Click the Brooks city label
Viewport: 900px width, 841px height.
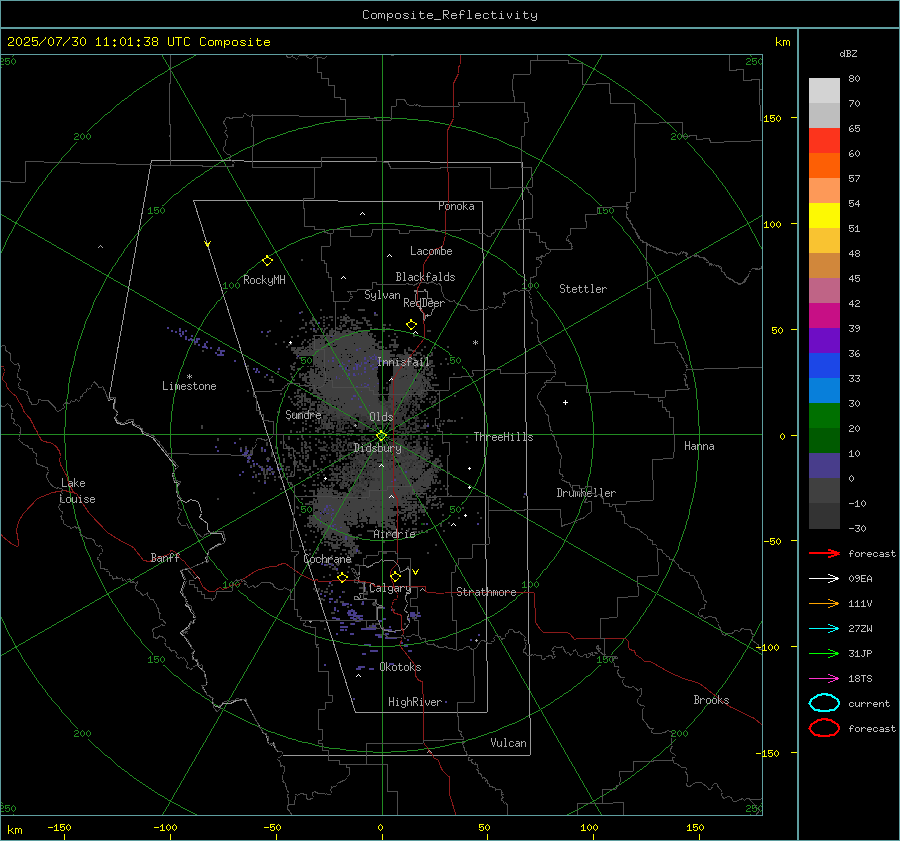pos(711,700)
